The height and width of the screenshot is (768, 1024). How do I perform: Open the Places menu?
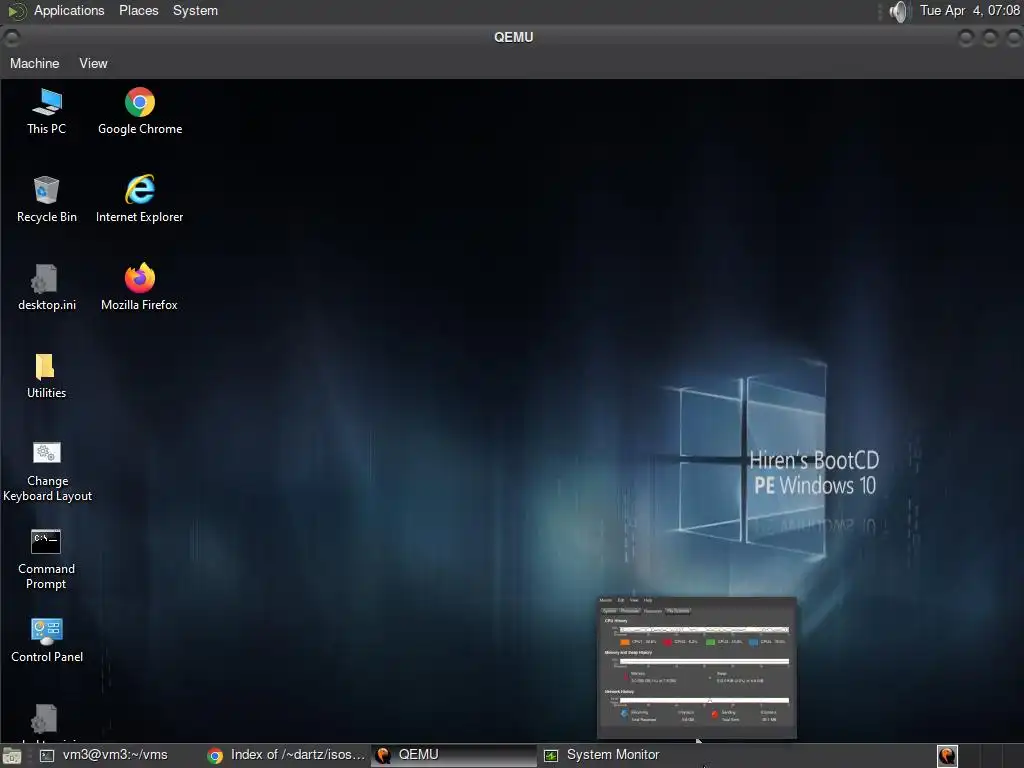point(138,10)
